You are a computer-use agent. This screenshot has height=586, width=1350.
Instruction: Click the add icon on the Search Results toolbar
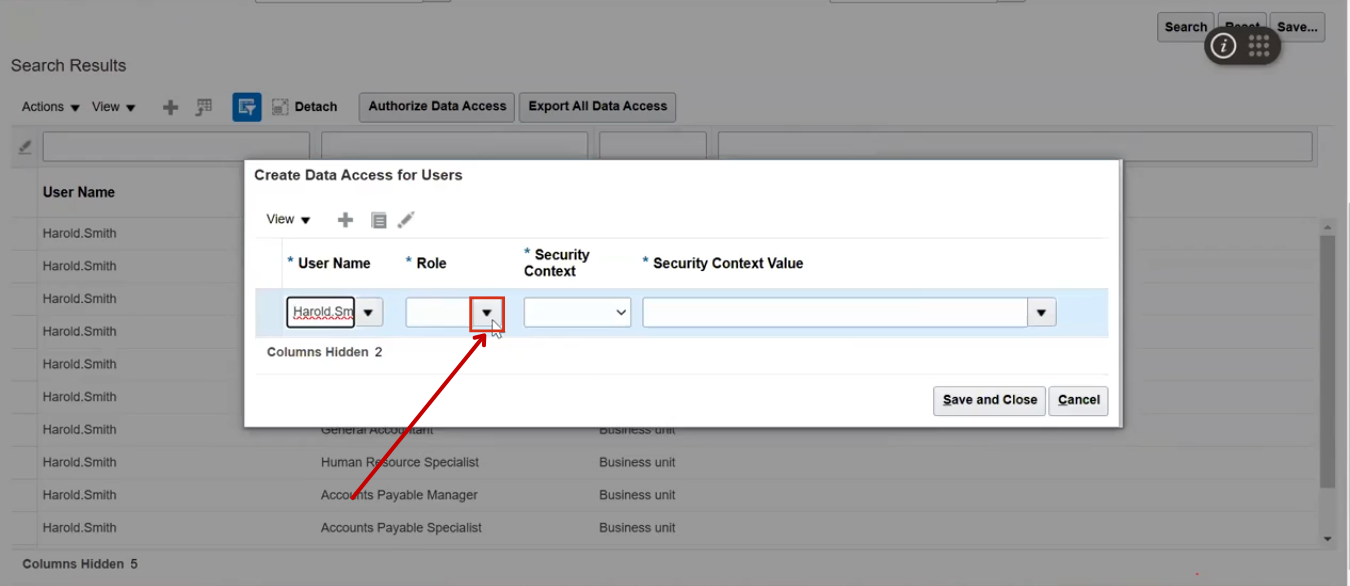170,106
